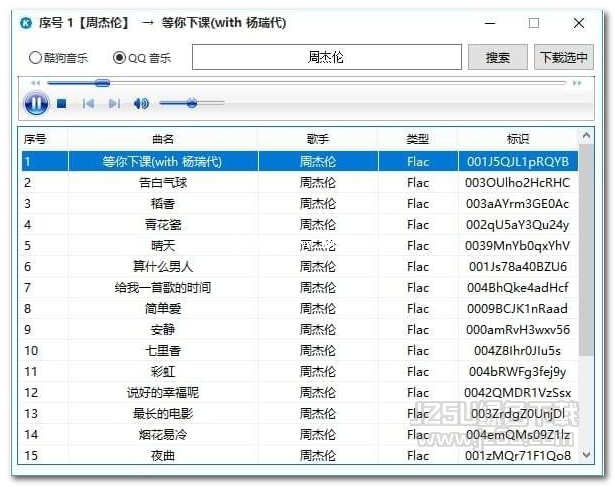Select the song 晴天
Viewport: 615px width, 487px height.
pyautogui.click(x=163, y=246)
